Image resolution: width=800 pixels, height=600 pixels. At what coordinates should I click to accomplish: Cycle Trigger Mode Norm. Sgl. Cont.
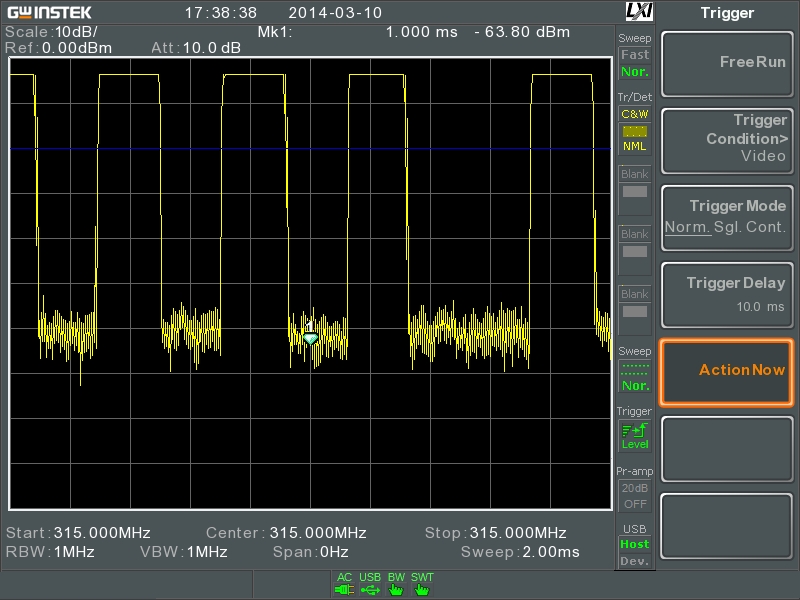pyautogui.click(x=727, y=218)
